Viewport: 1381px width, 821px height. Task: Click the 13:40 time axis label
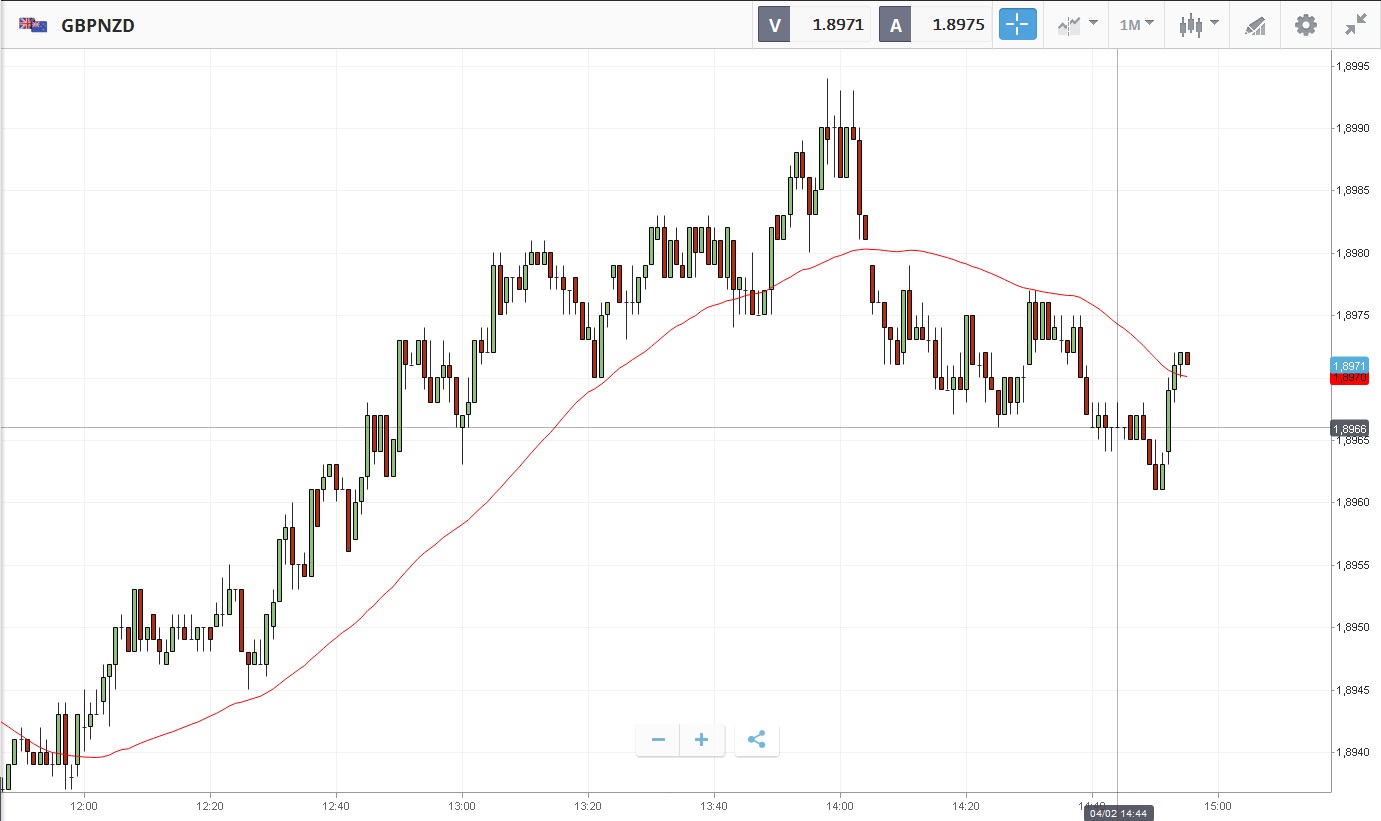[x=714, y=804]
